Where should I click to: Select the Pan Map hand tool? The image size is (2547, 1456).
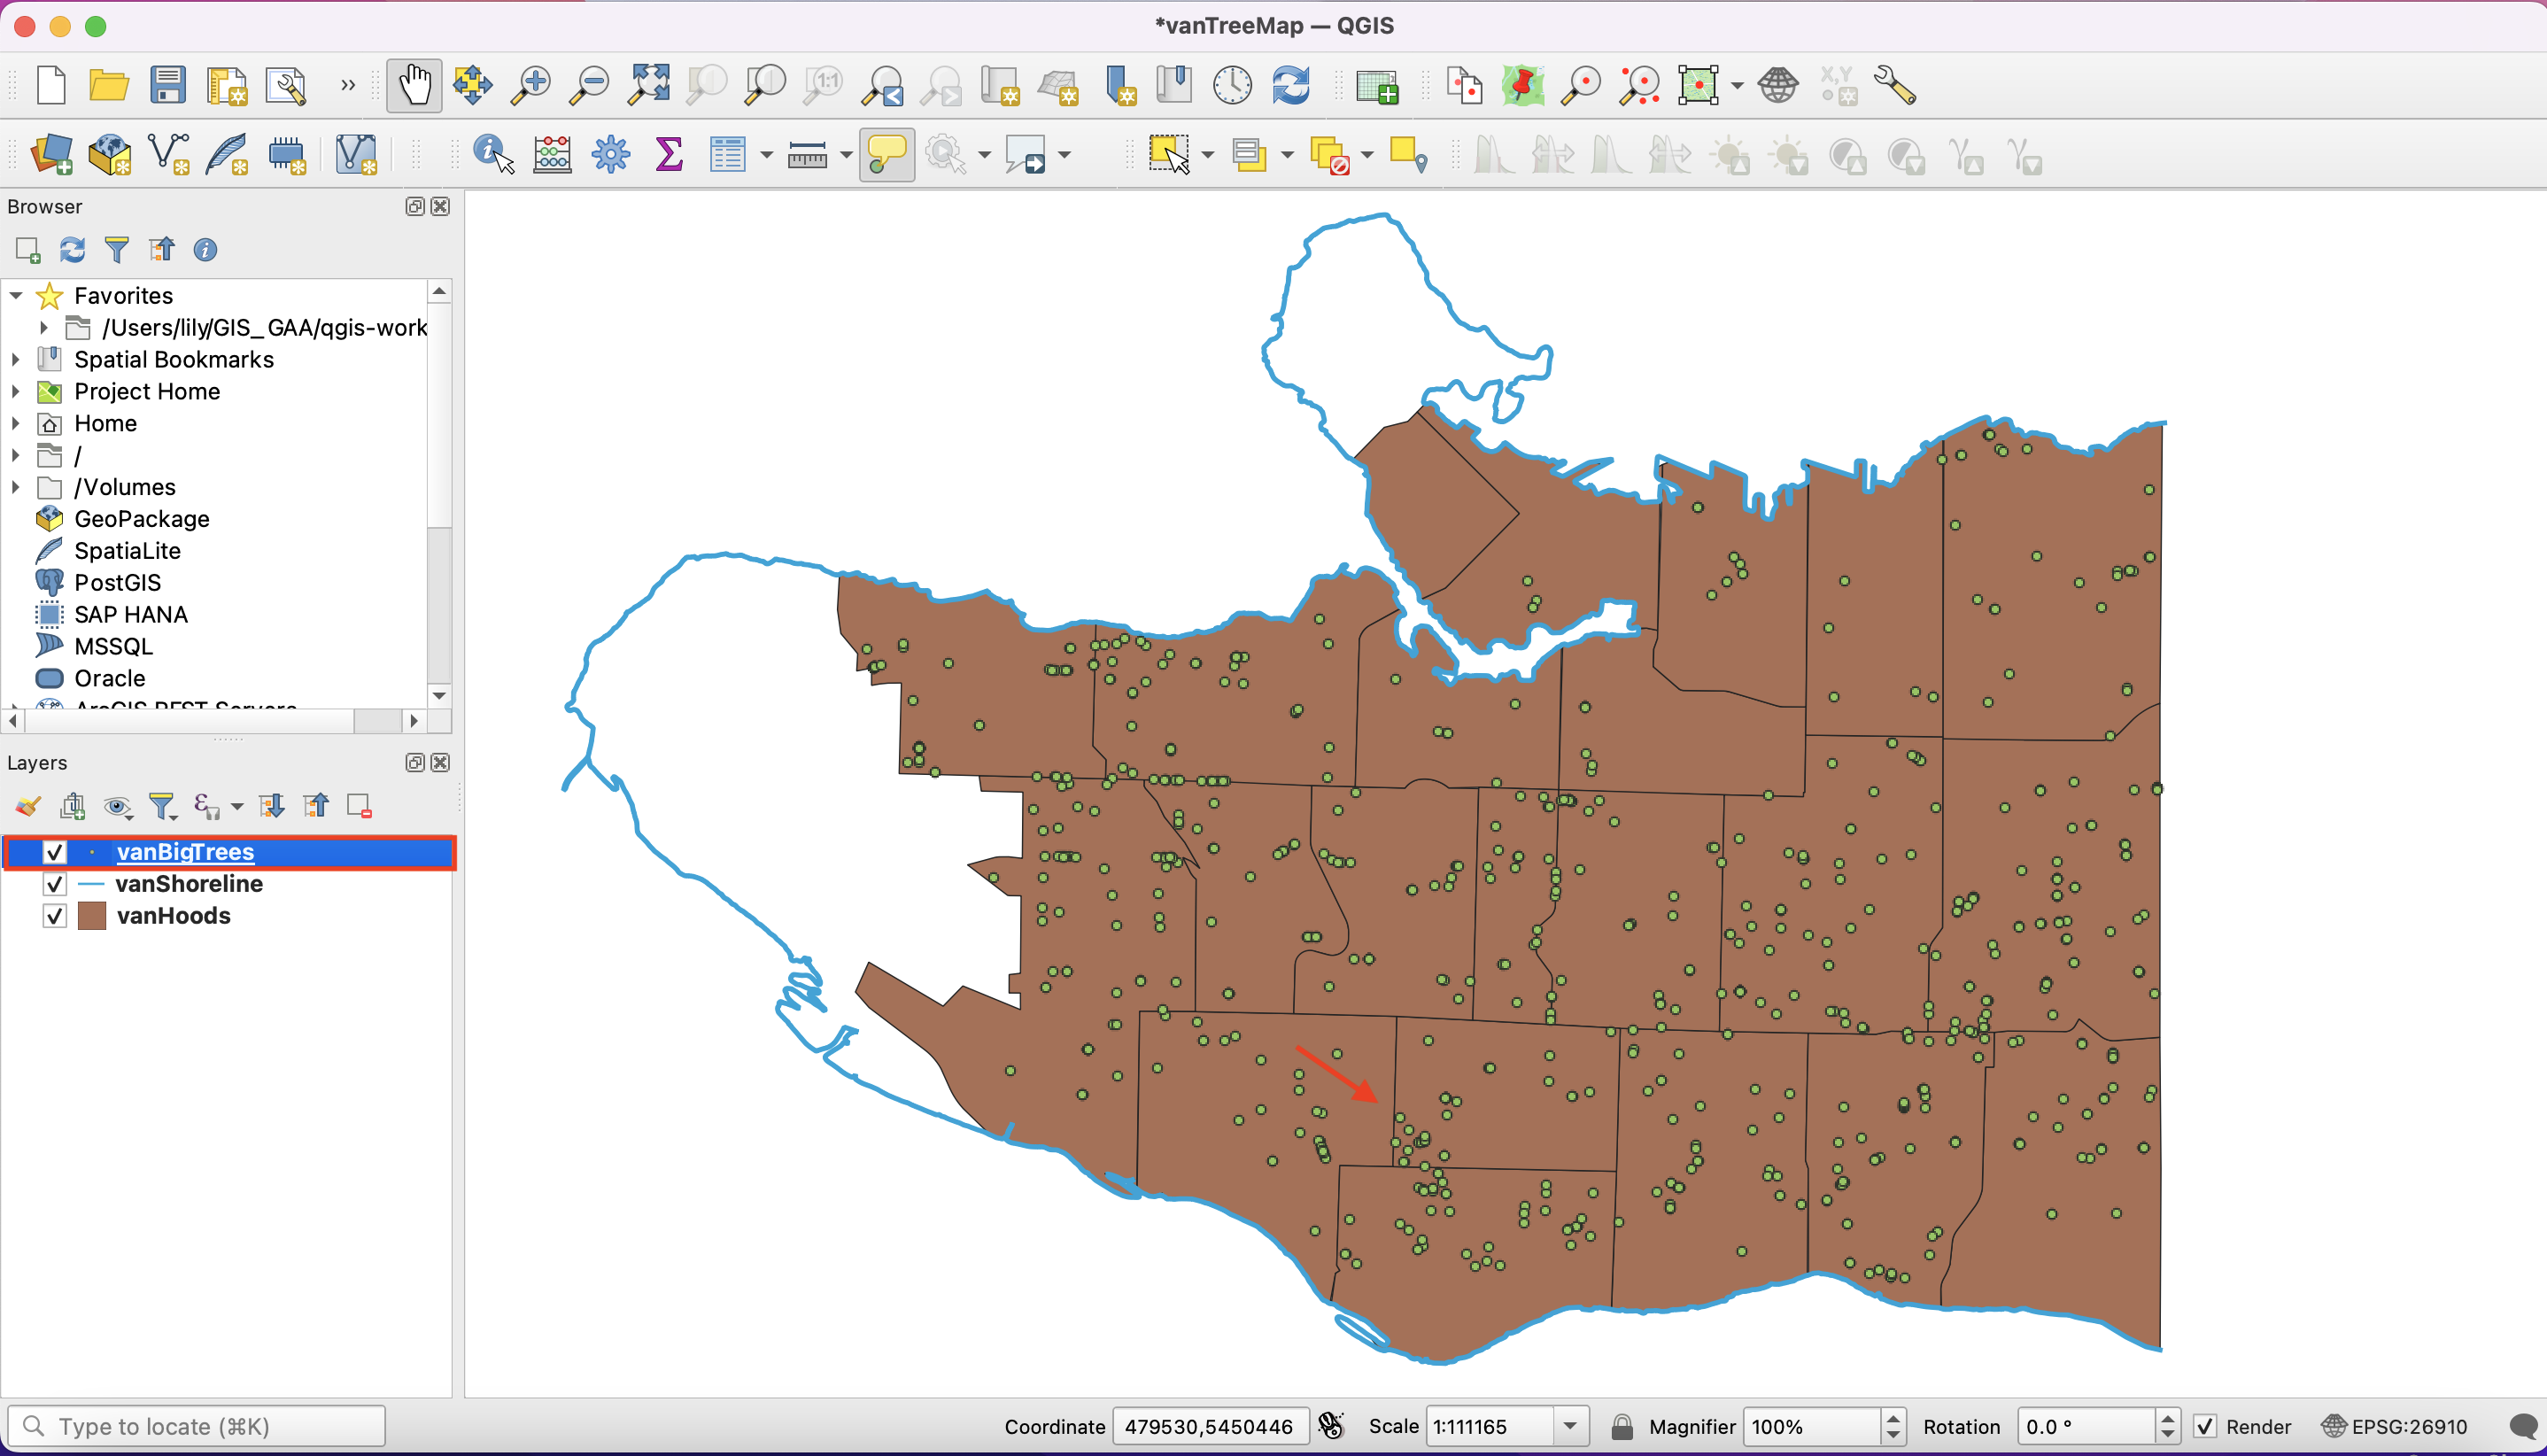point(414,86)
